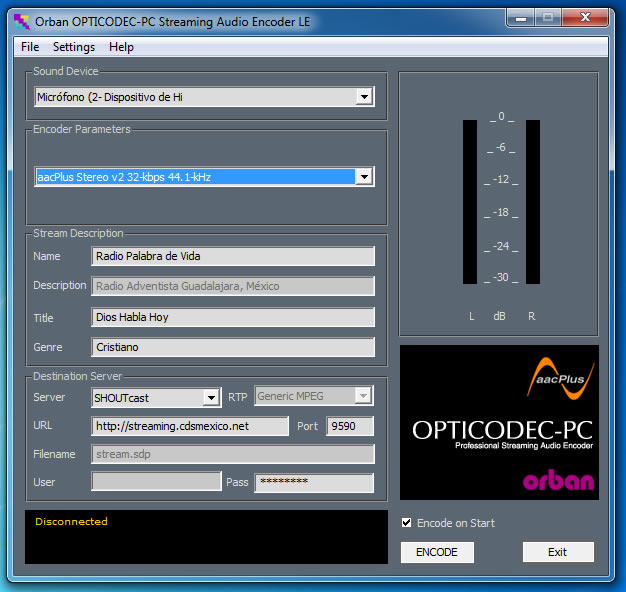Minimize the Orban encoder window
This screenshot has height=592, width=626.
tap(521, 18)
